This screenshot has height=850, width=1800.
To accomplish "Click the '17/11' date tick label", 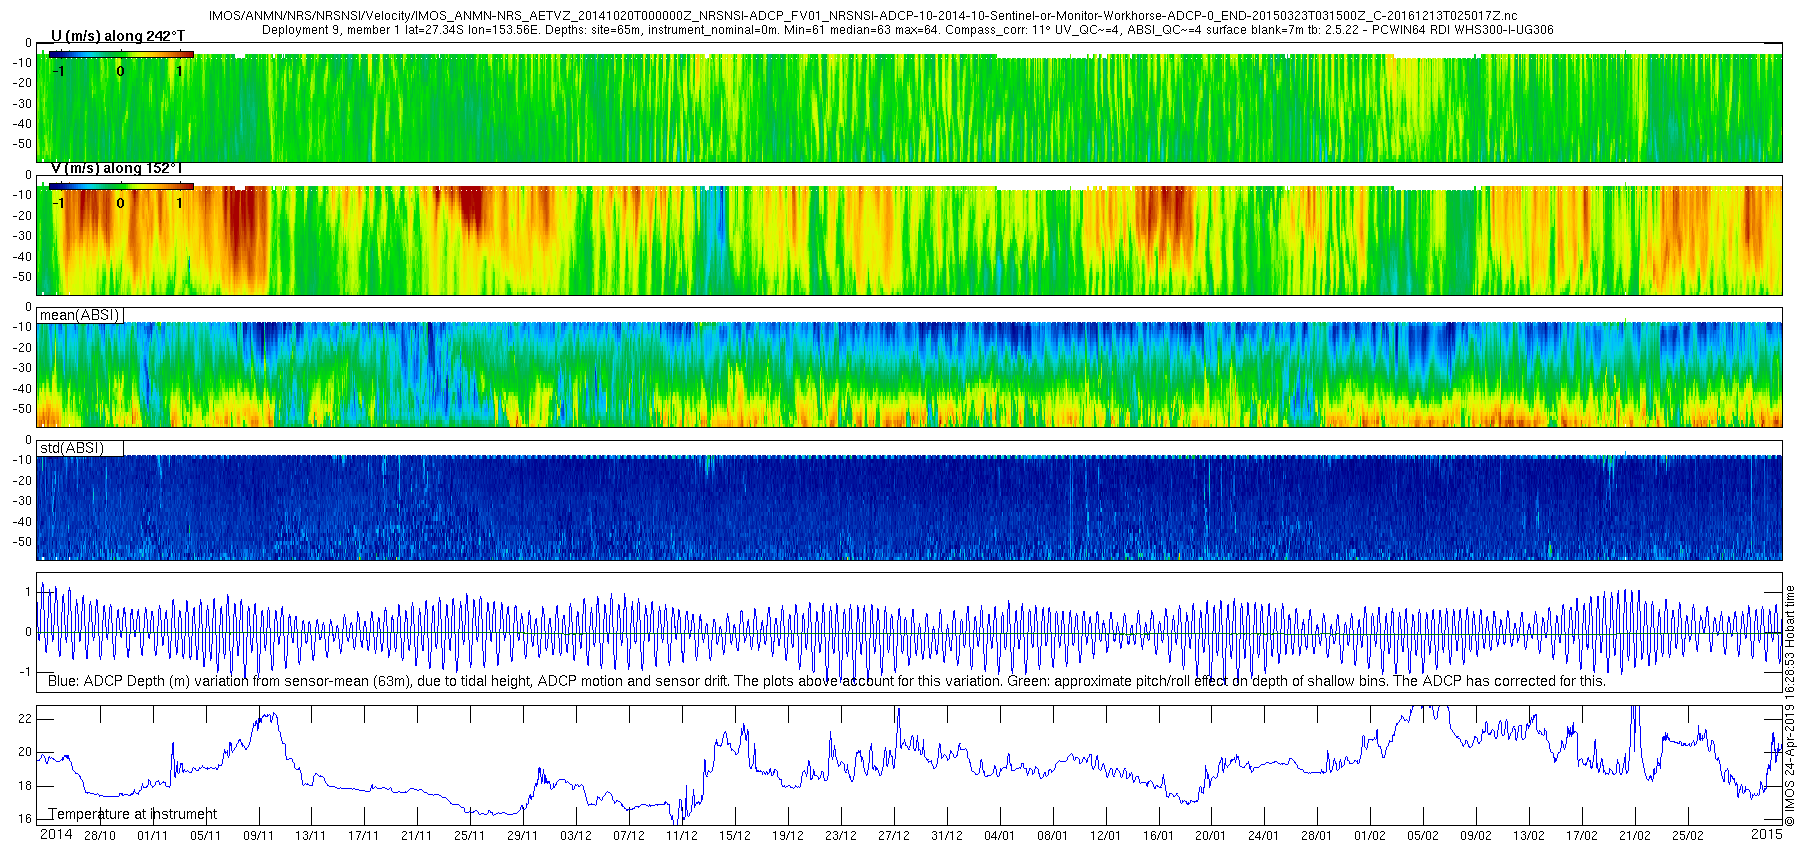I will pyautogui.click(x=364, y=836).
